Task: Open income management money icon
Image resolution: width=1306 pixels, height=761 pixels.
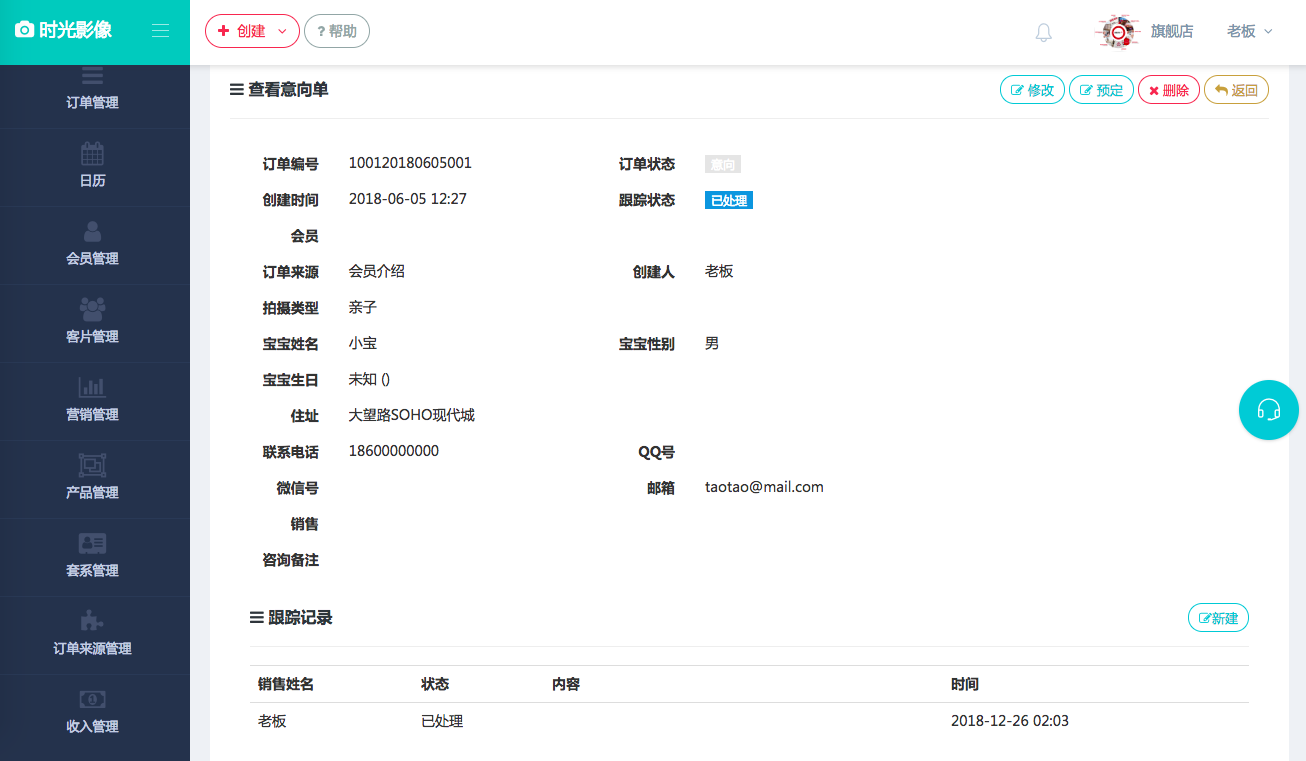Action: click(x=92, y=699)
